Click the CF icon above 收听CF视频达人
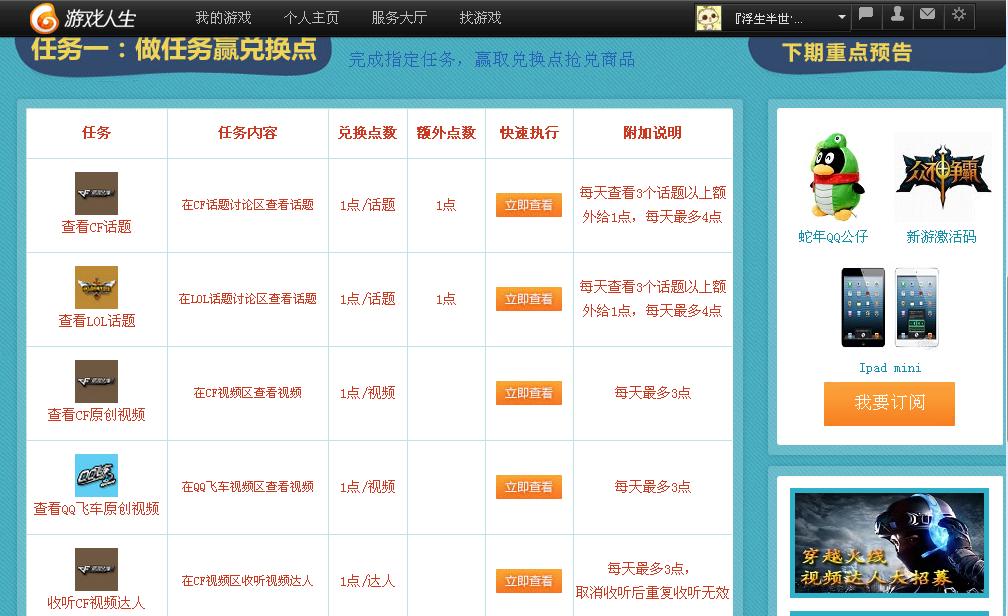This screenshot has height=616, width=1008. coord(96,569)
